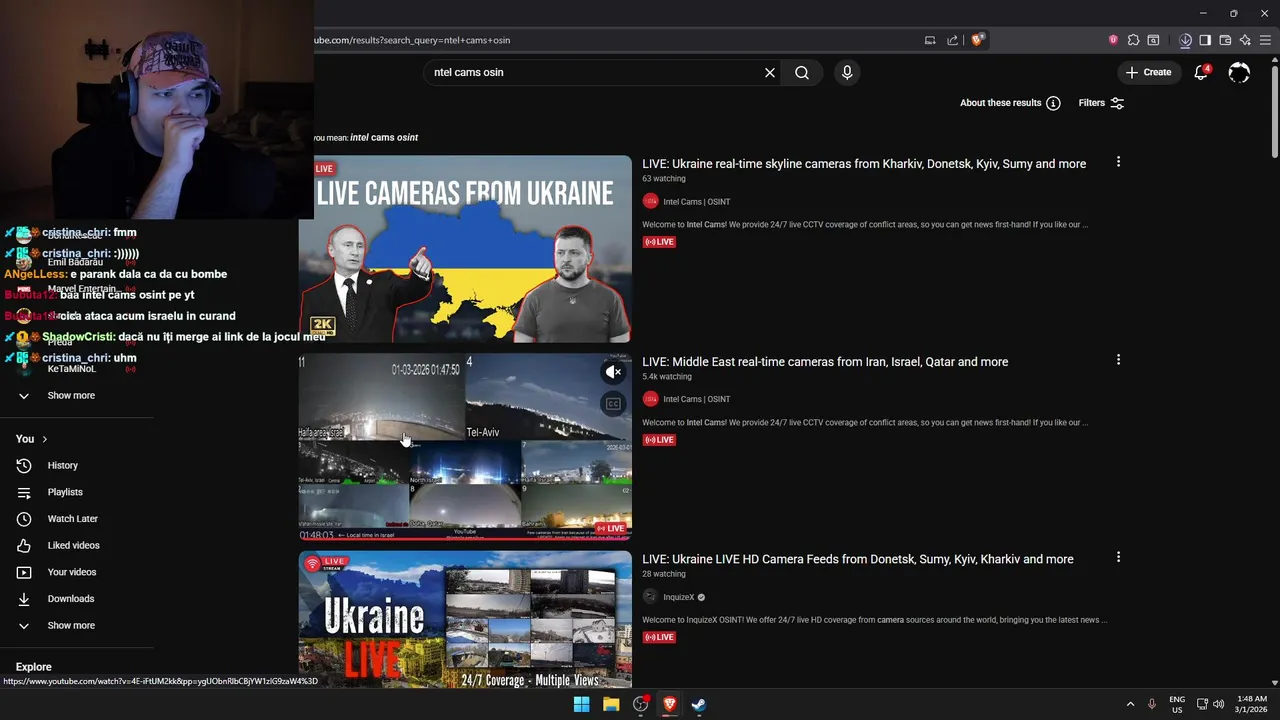This screenshot has height=720, width=1280.
Task: Open the YouTube account avatar menu
Action: (1239, 72)
